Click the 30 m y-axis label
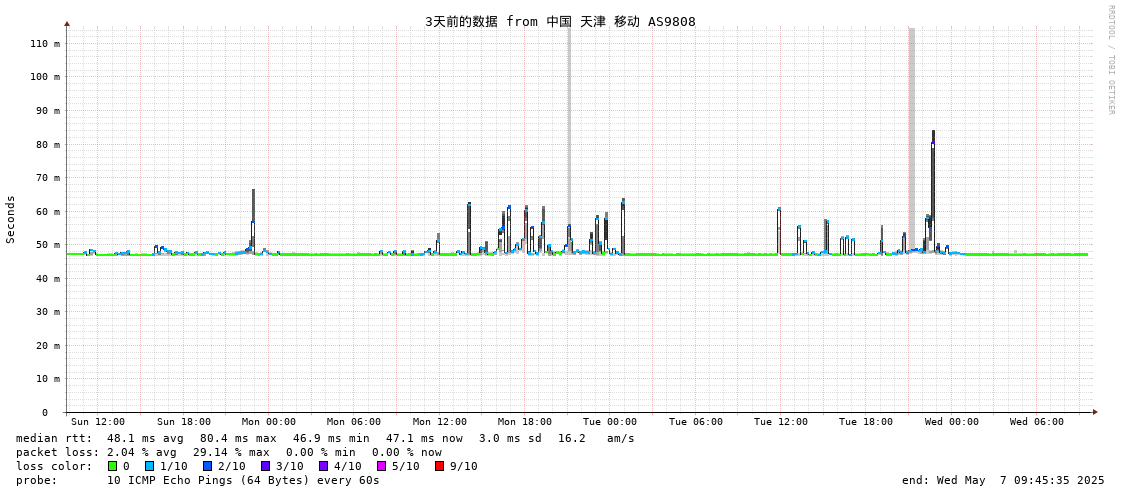Image resolution: width=1121 pixels, height=494 pixels. (x=49, y=312)
